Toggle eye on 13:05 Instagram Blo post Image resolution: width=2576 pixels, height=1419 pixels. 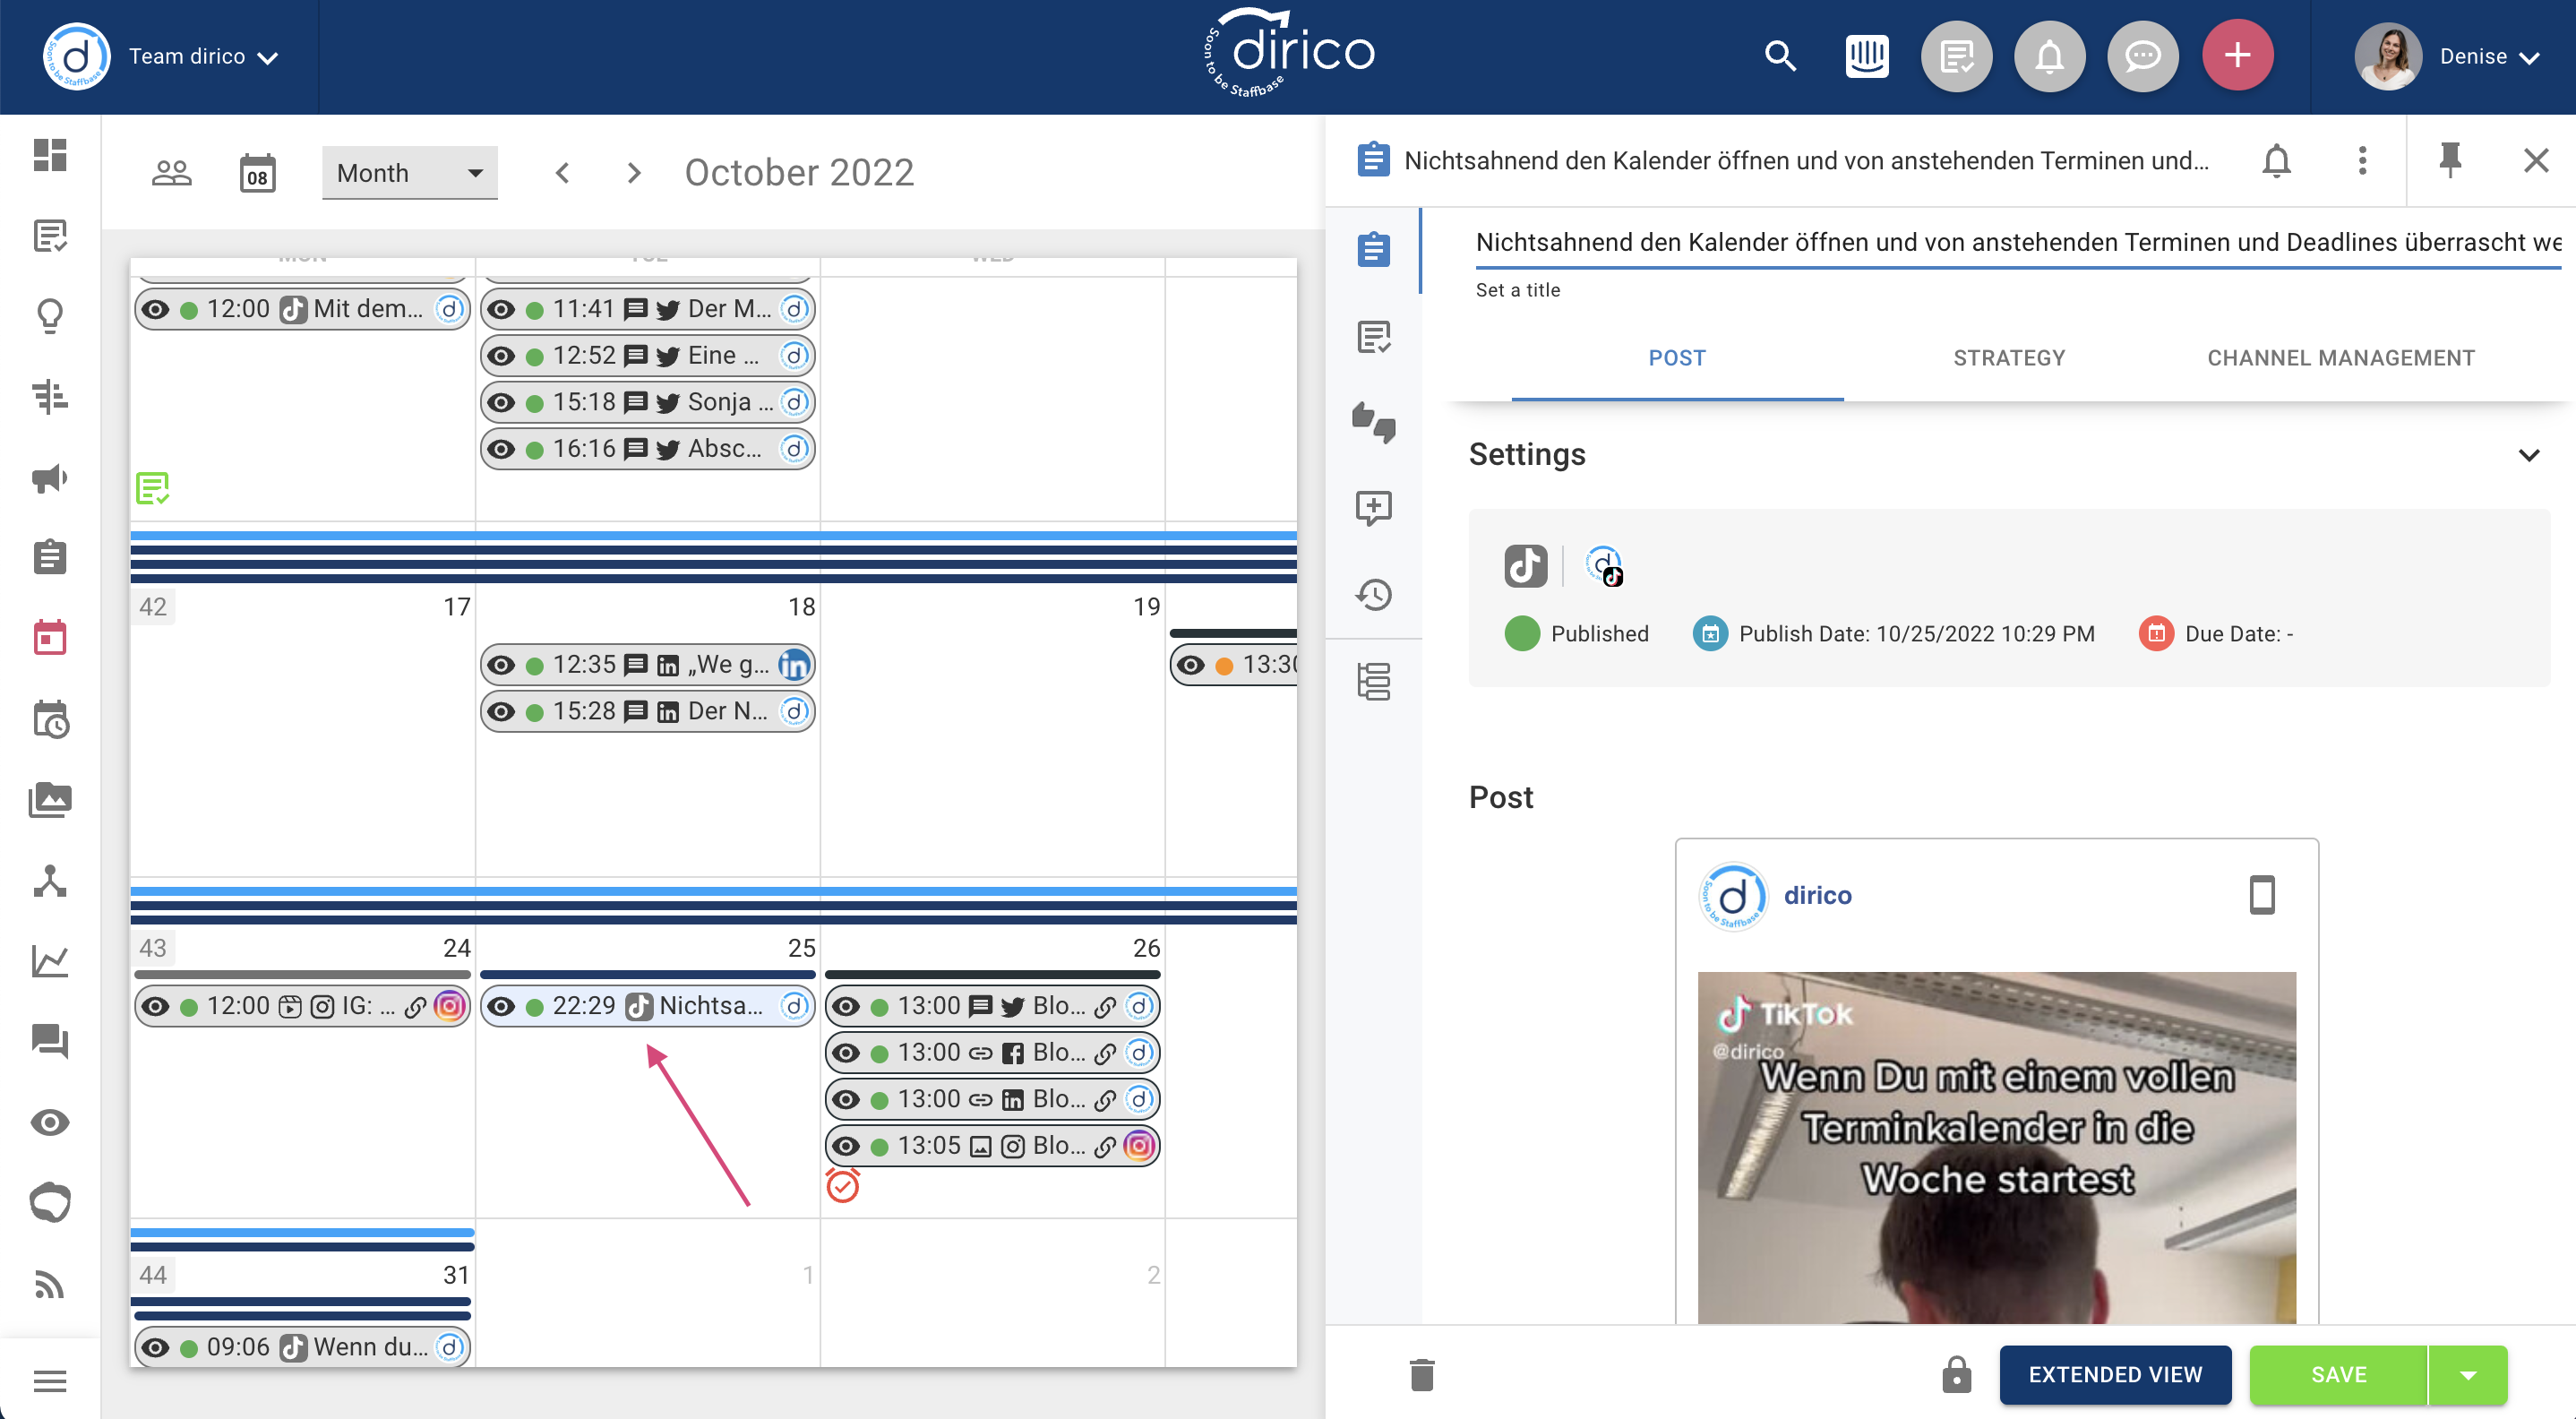(x=846, y=1146)
